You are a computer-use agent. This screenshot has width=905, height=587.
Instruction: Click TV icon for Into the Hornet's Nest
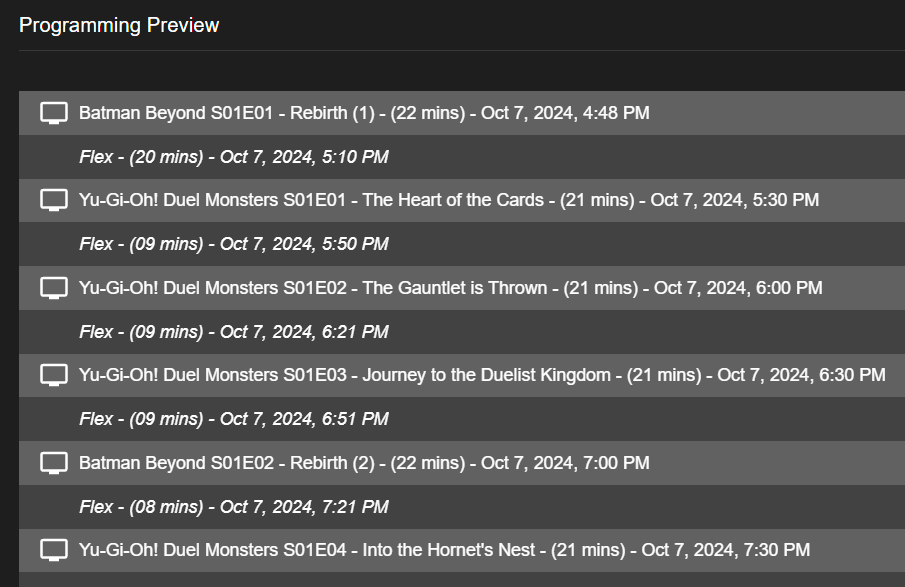[x=54, y=550]
